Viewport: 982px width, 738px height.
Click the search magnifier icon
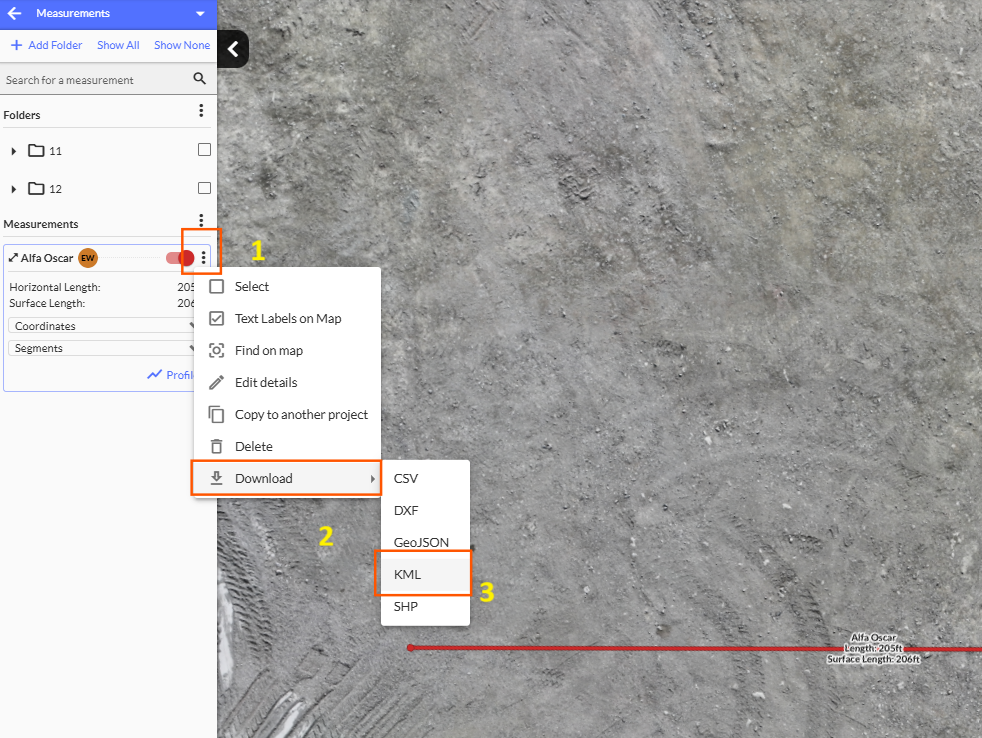coord(200,79)
